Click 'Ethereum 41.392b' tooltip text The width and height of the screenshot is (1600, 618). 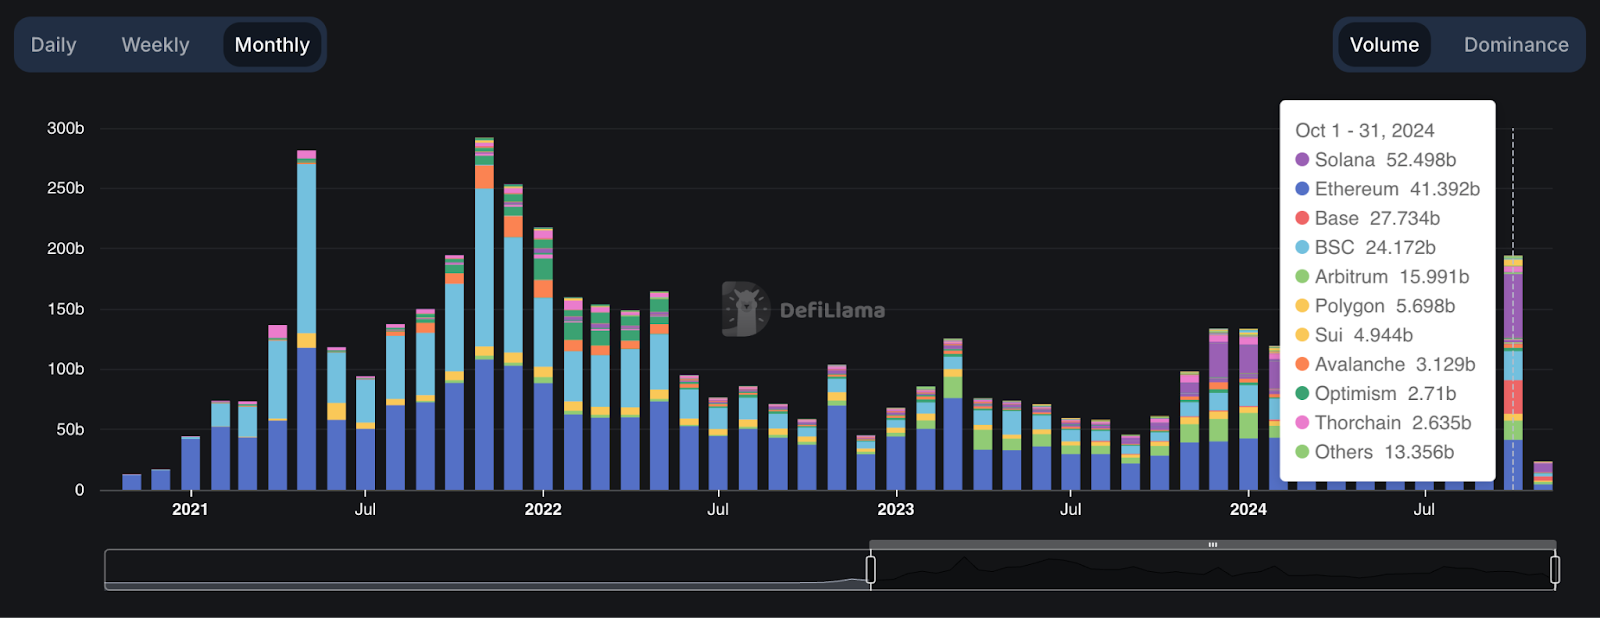click(1397, 189)
